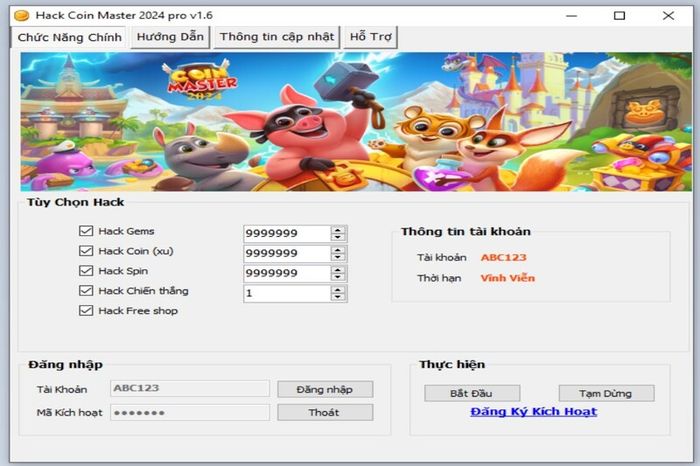Viewport: 700px width, 466px height.
Task: Click the Thời hạn label
Action: tap(439, 278)
